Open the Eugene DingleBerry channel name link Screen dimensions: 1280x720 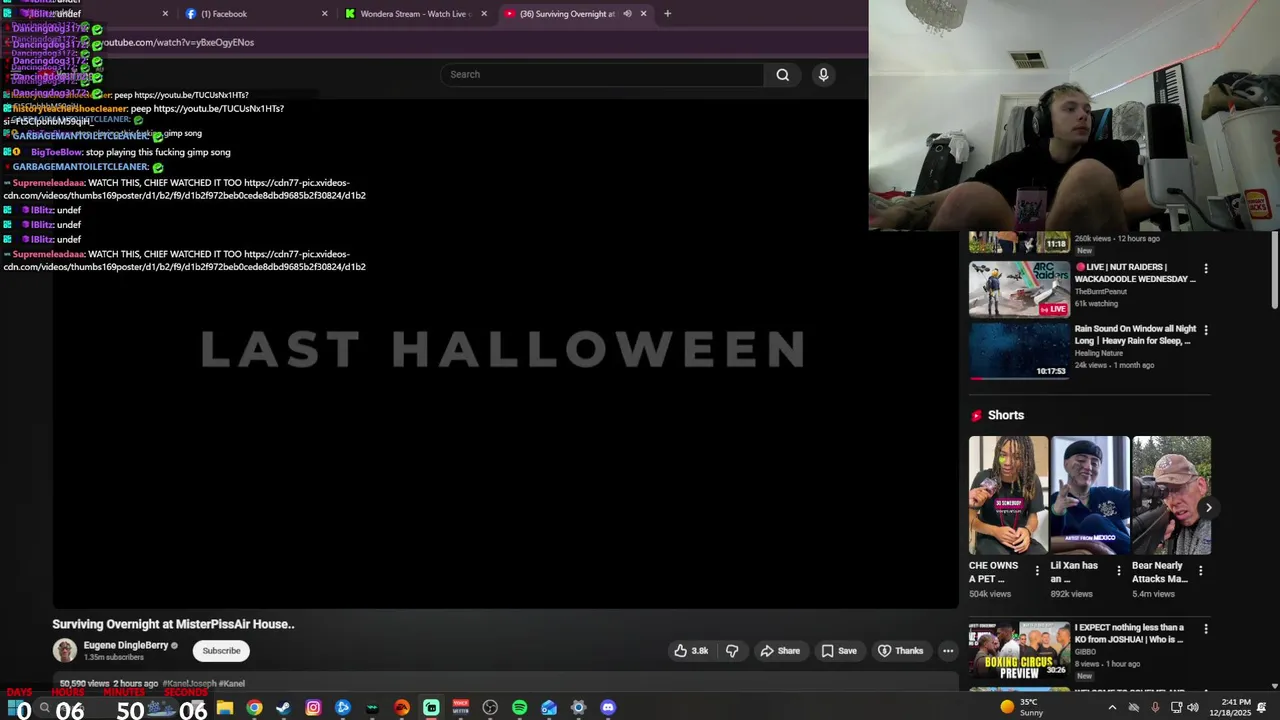coord(126,645)
